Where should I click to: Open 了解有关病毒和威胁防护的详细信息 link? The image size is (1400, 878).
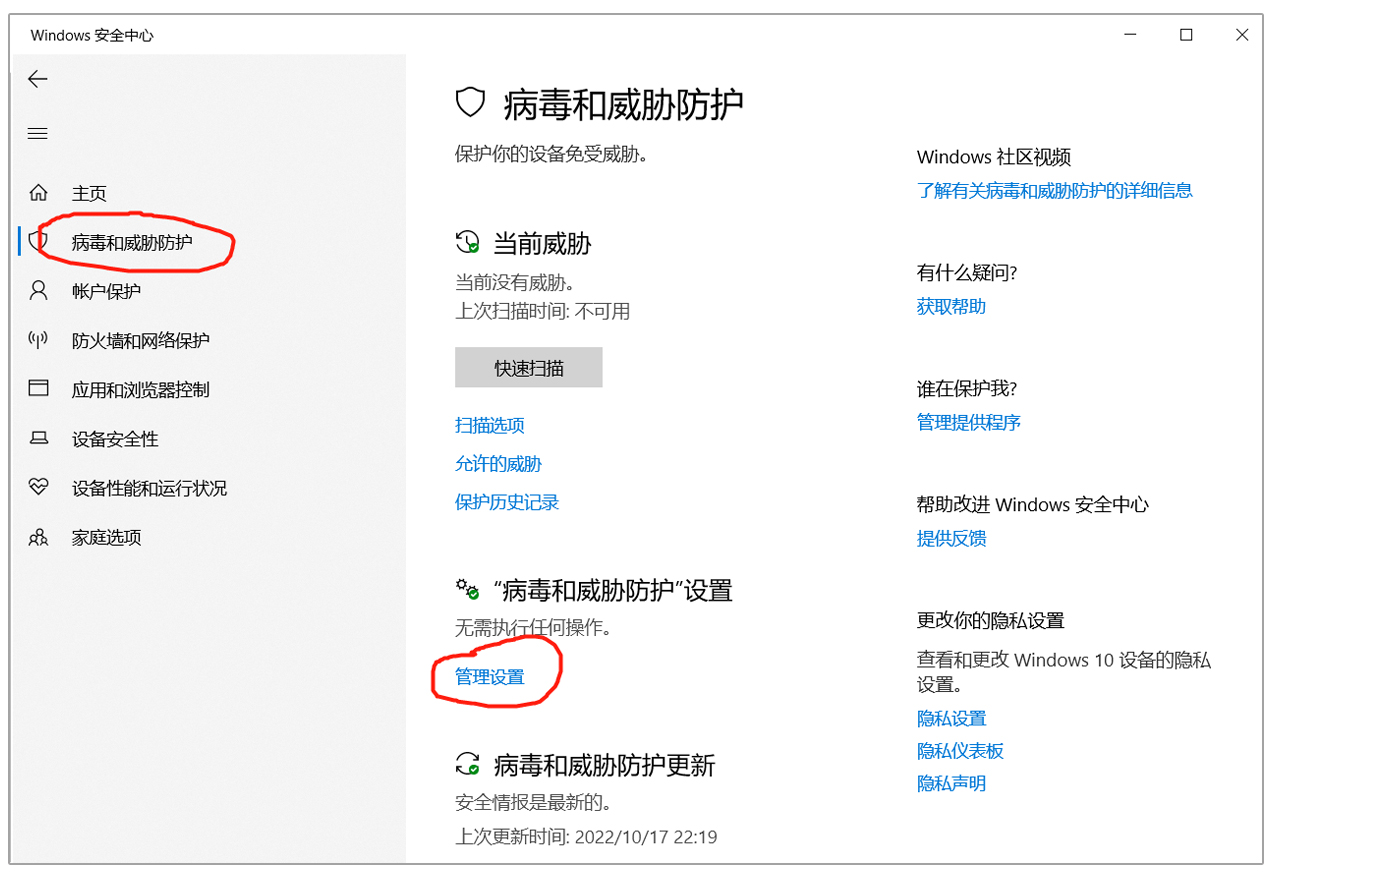click(x=1054, y=191)
